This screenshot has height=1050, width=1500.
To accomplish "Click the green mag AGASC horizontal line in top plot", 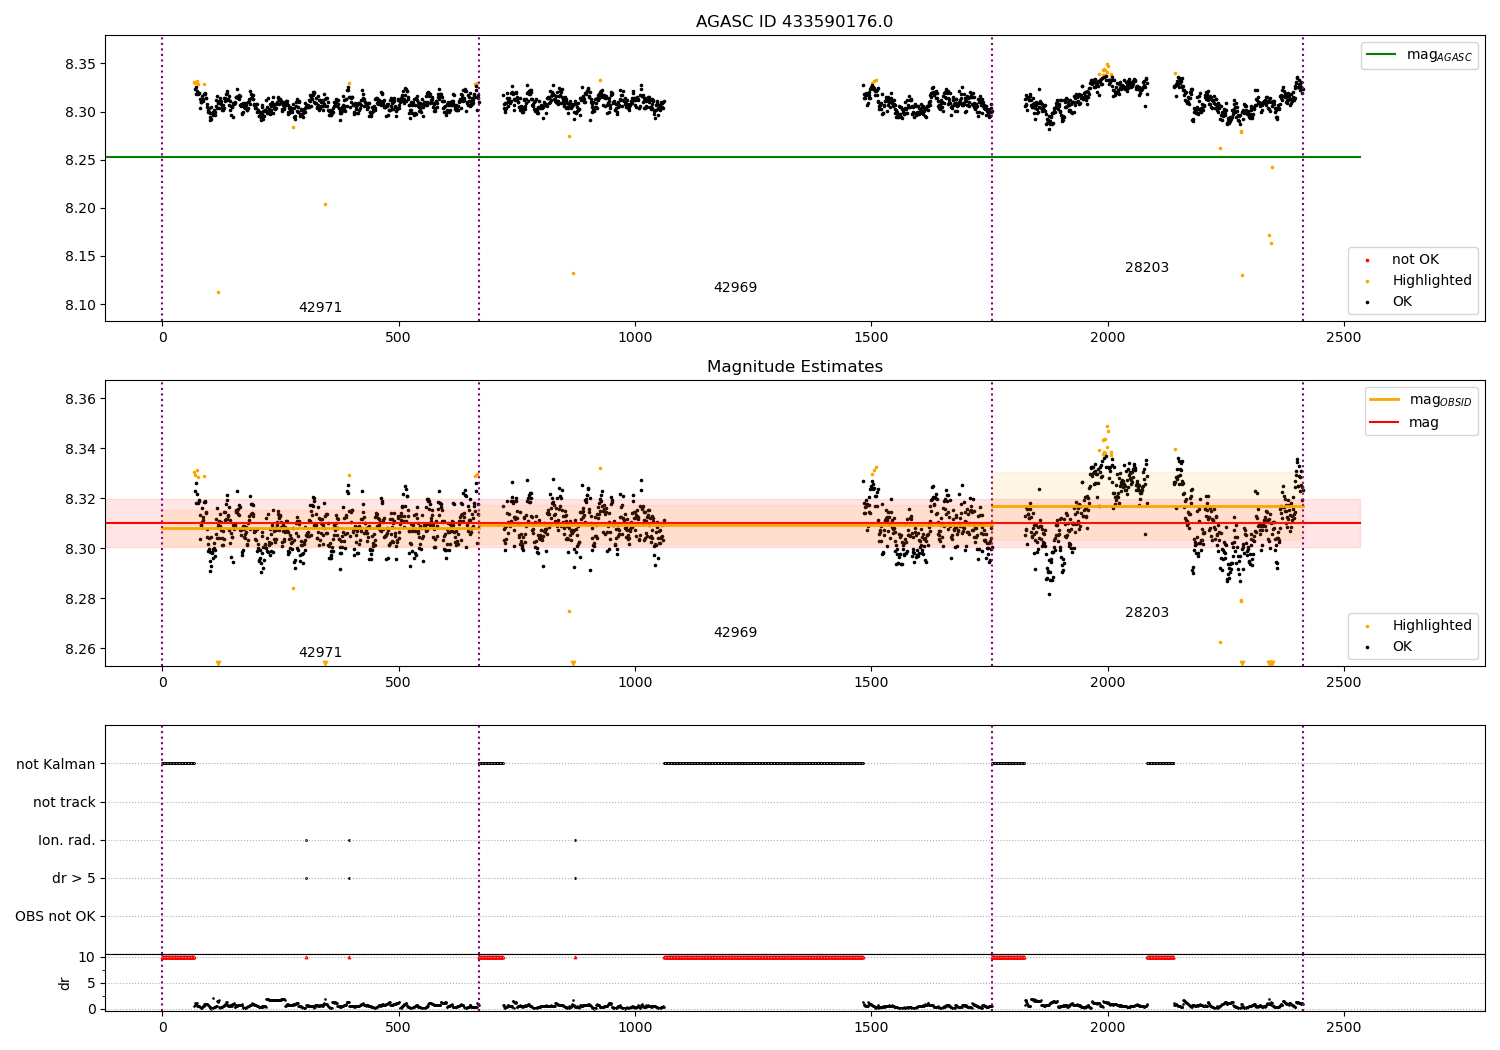I will point(733,157).
